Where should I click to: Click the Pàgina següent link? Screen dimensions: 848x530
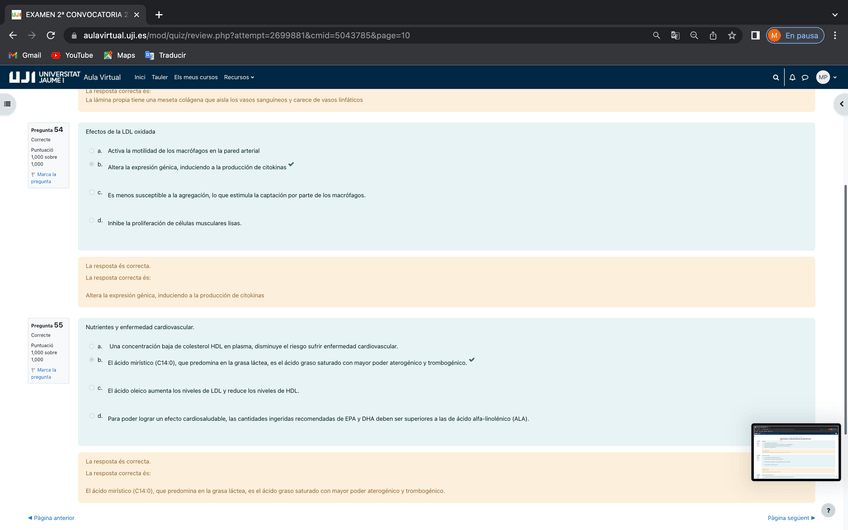pos(791,518)
